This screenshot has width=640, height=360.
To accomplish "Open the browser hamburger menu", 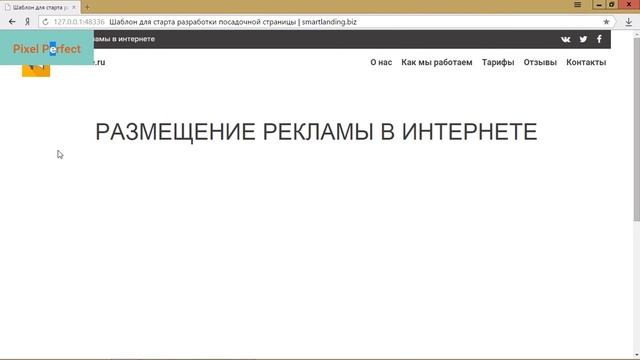I will point(578,4).
